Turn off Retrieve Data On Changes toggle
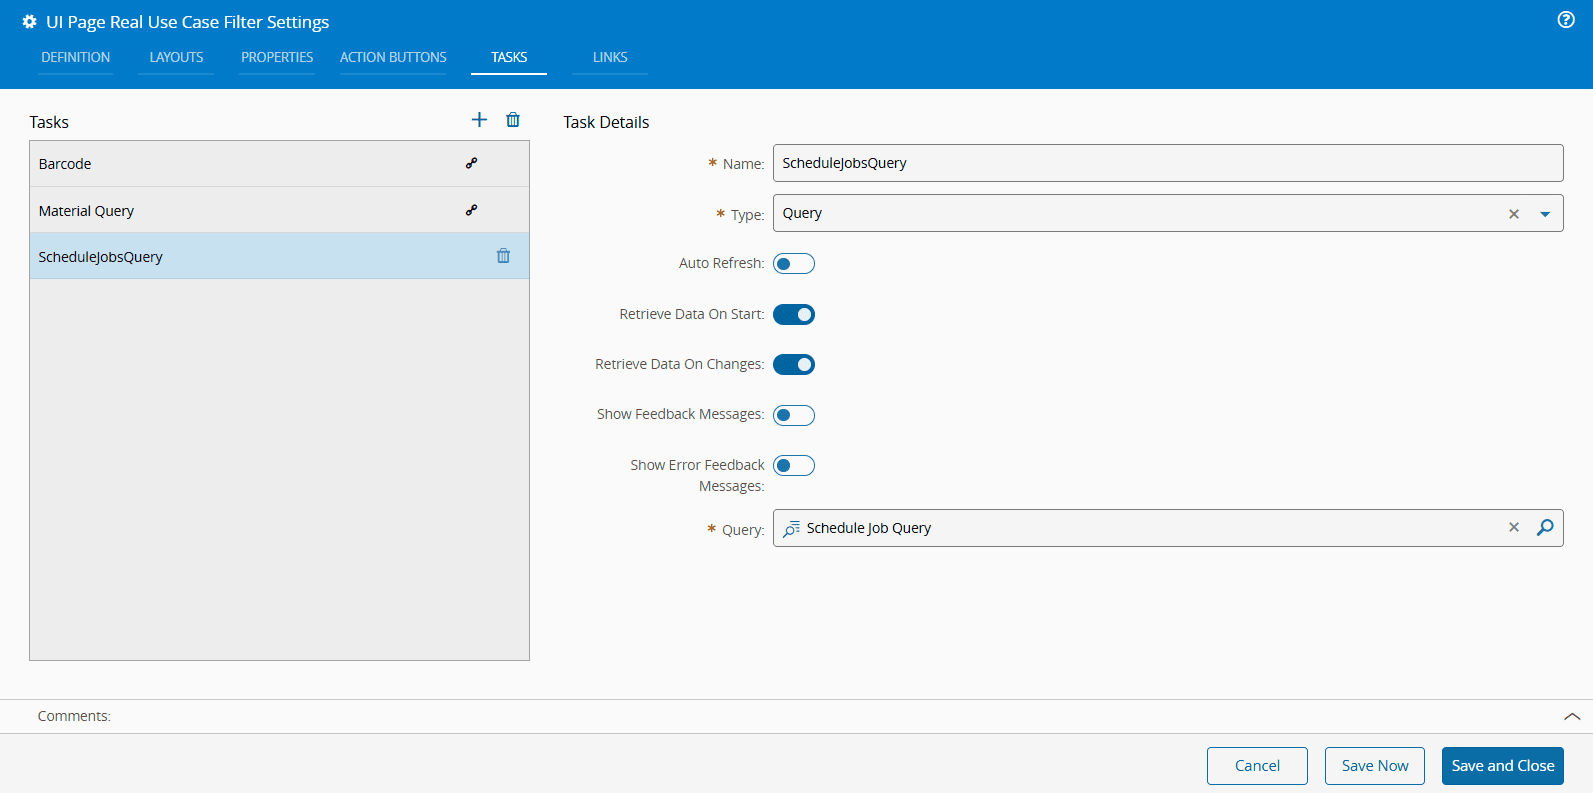Viewport: 1593px width, 793px height. [794, 365]
